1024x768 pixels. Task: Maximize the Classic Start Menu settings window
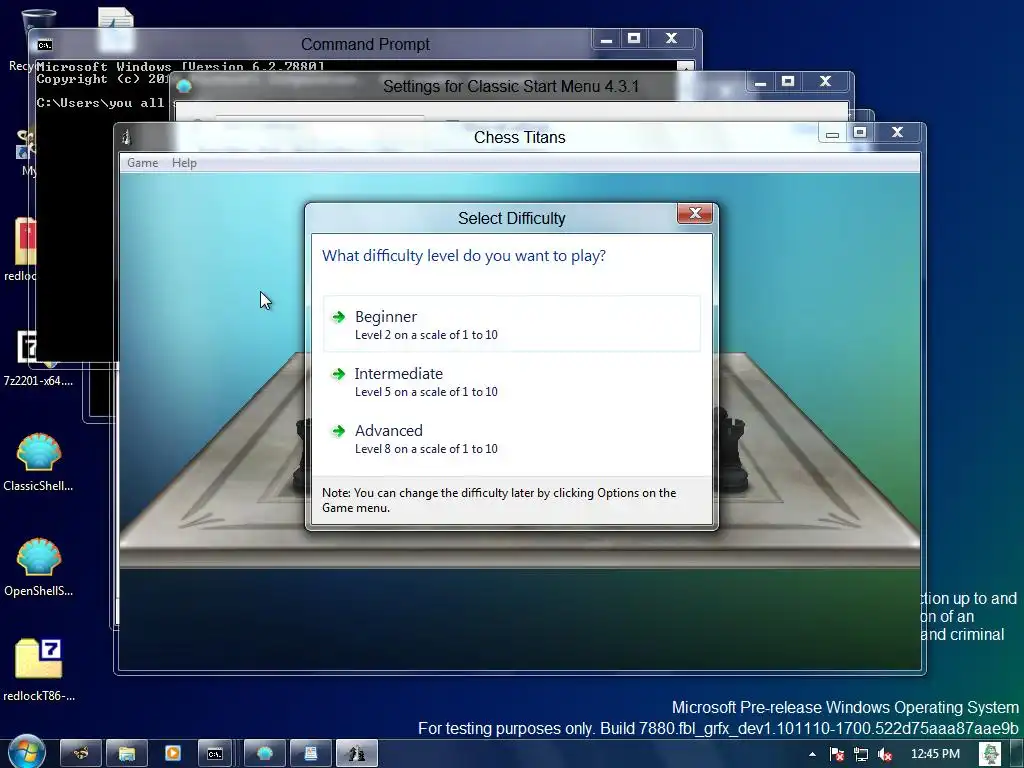pyautogui.click(x=788, y=82)
